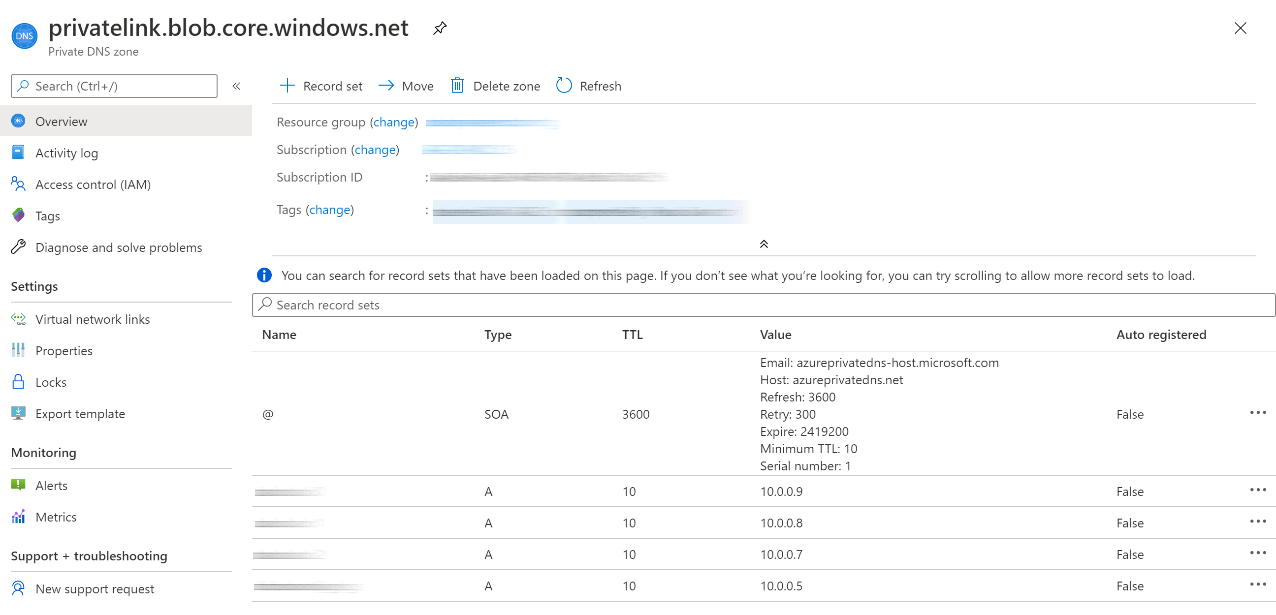Sort by the TTL column header
This screenshot has height=615, width=1276.
632,335
